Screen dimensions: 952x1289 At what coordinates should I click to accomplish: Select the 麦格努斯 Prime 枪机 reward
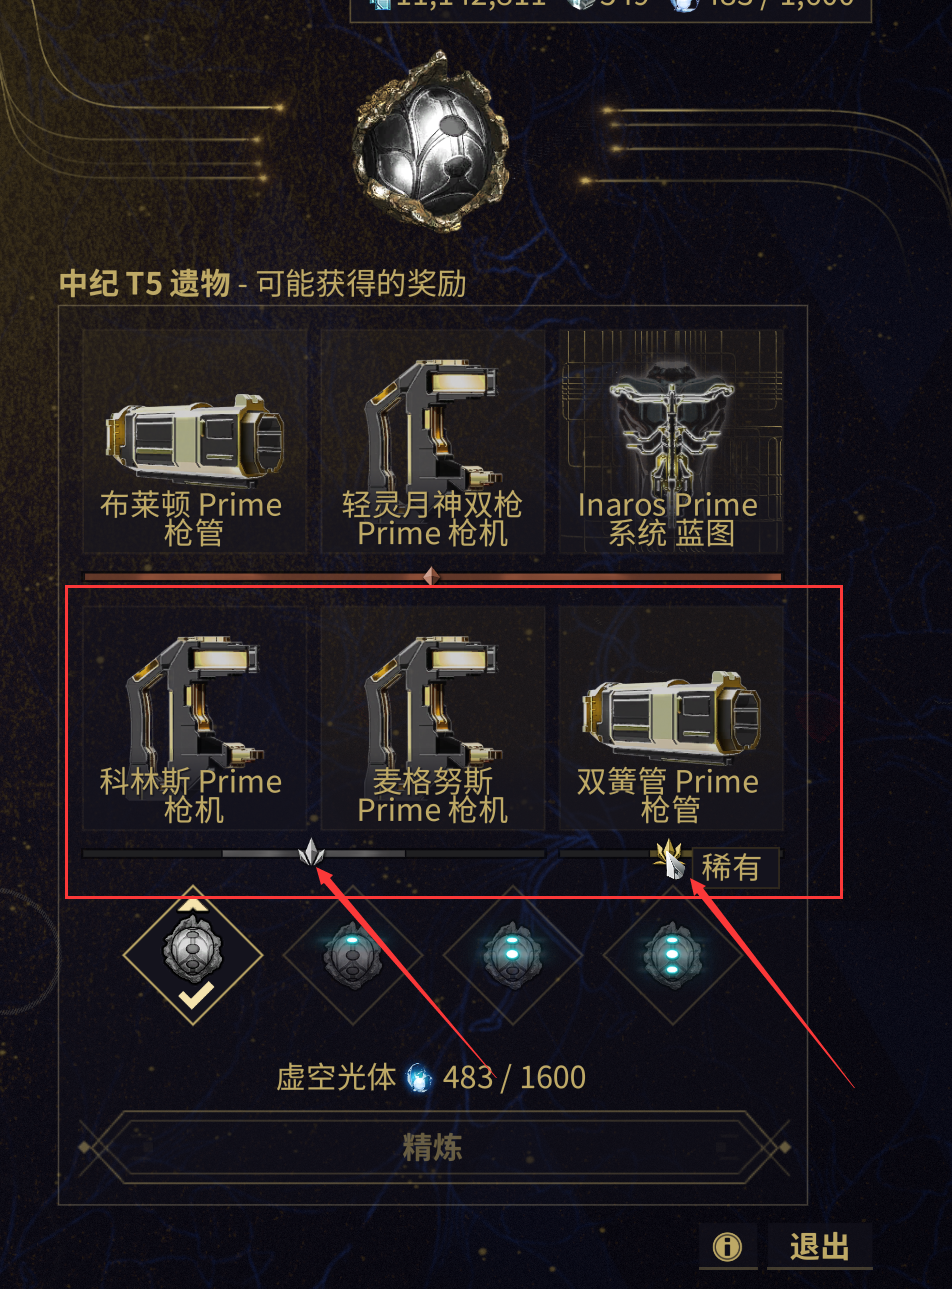coord(432,718)
